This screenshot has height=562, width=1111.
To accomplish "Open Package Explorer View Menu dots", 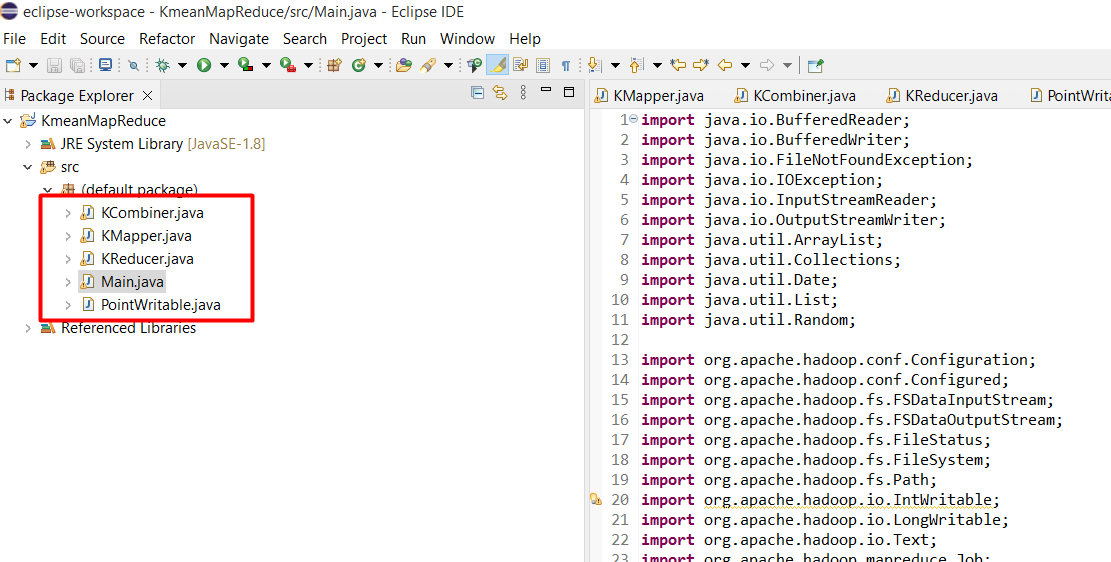I will [522, 94].
